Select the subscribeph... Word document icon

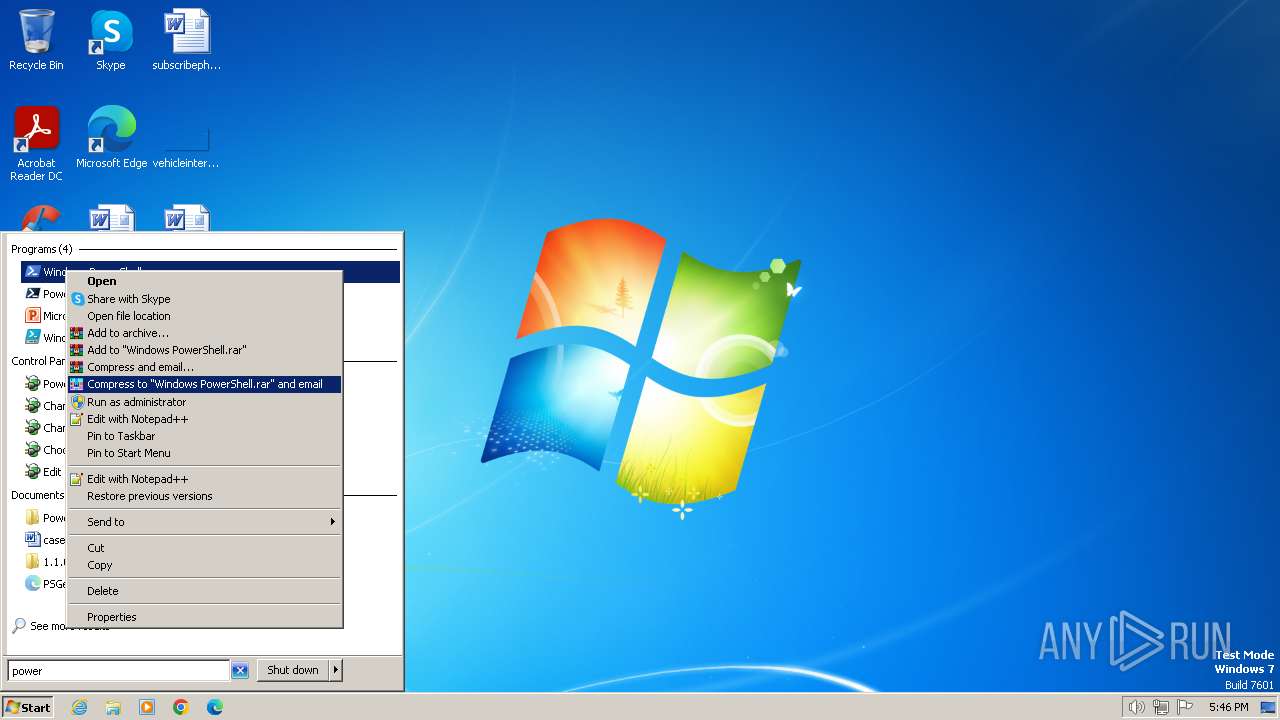(x=186, y=40)
